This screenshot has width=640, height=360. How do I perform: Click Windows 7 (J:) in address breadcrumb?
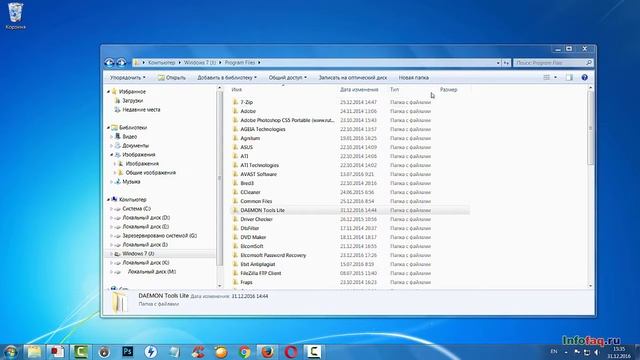coord(200,63)
